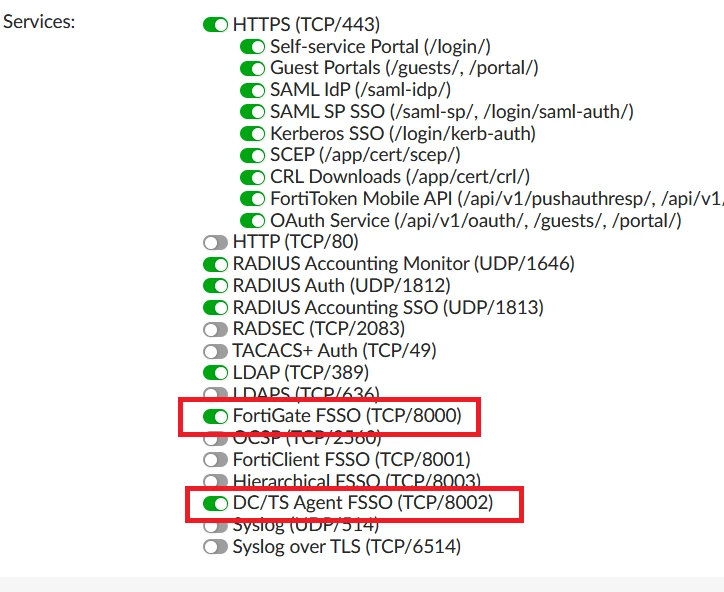
Task: Toggle DC/TS Agent FSSO (TCP/8002) switch
Action: 215,503
